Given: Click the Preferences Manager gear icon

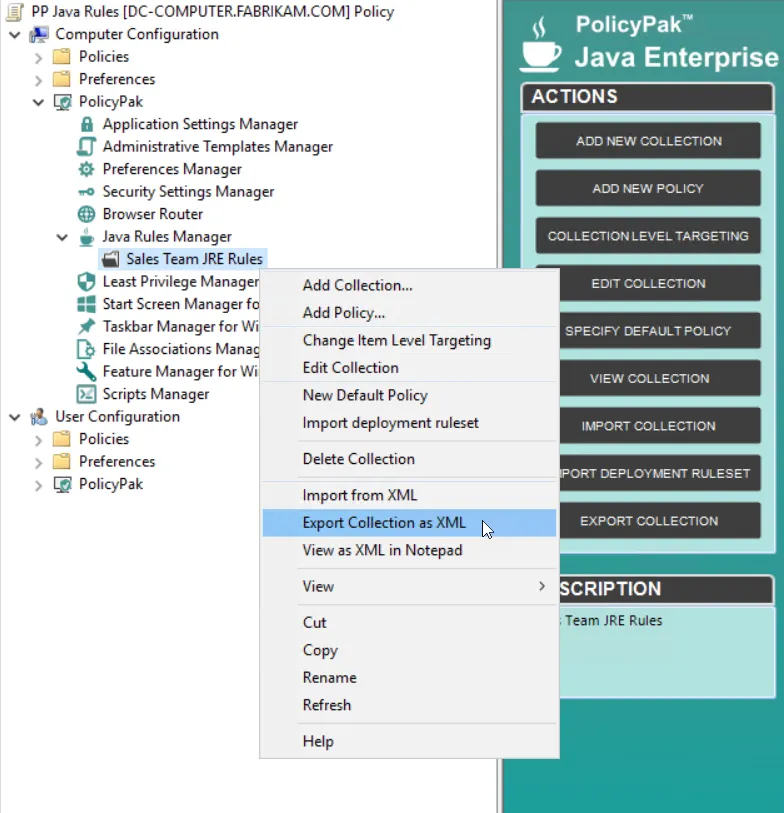Looking at the screenshot, I should (x=86, y=169).
